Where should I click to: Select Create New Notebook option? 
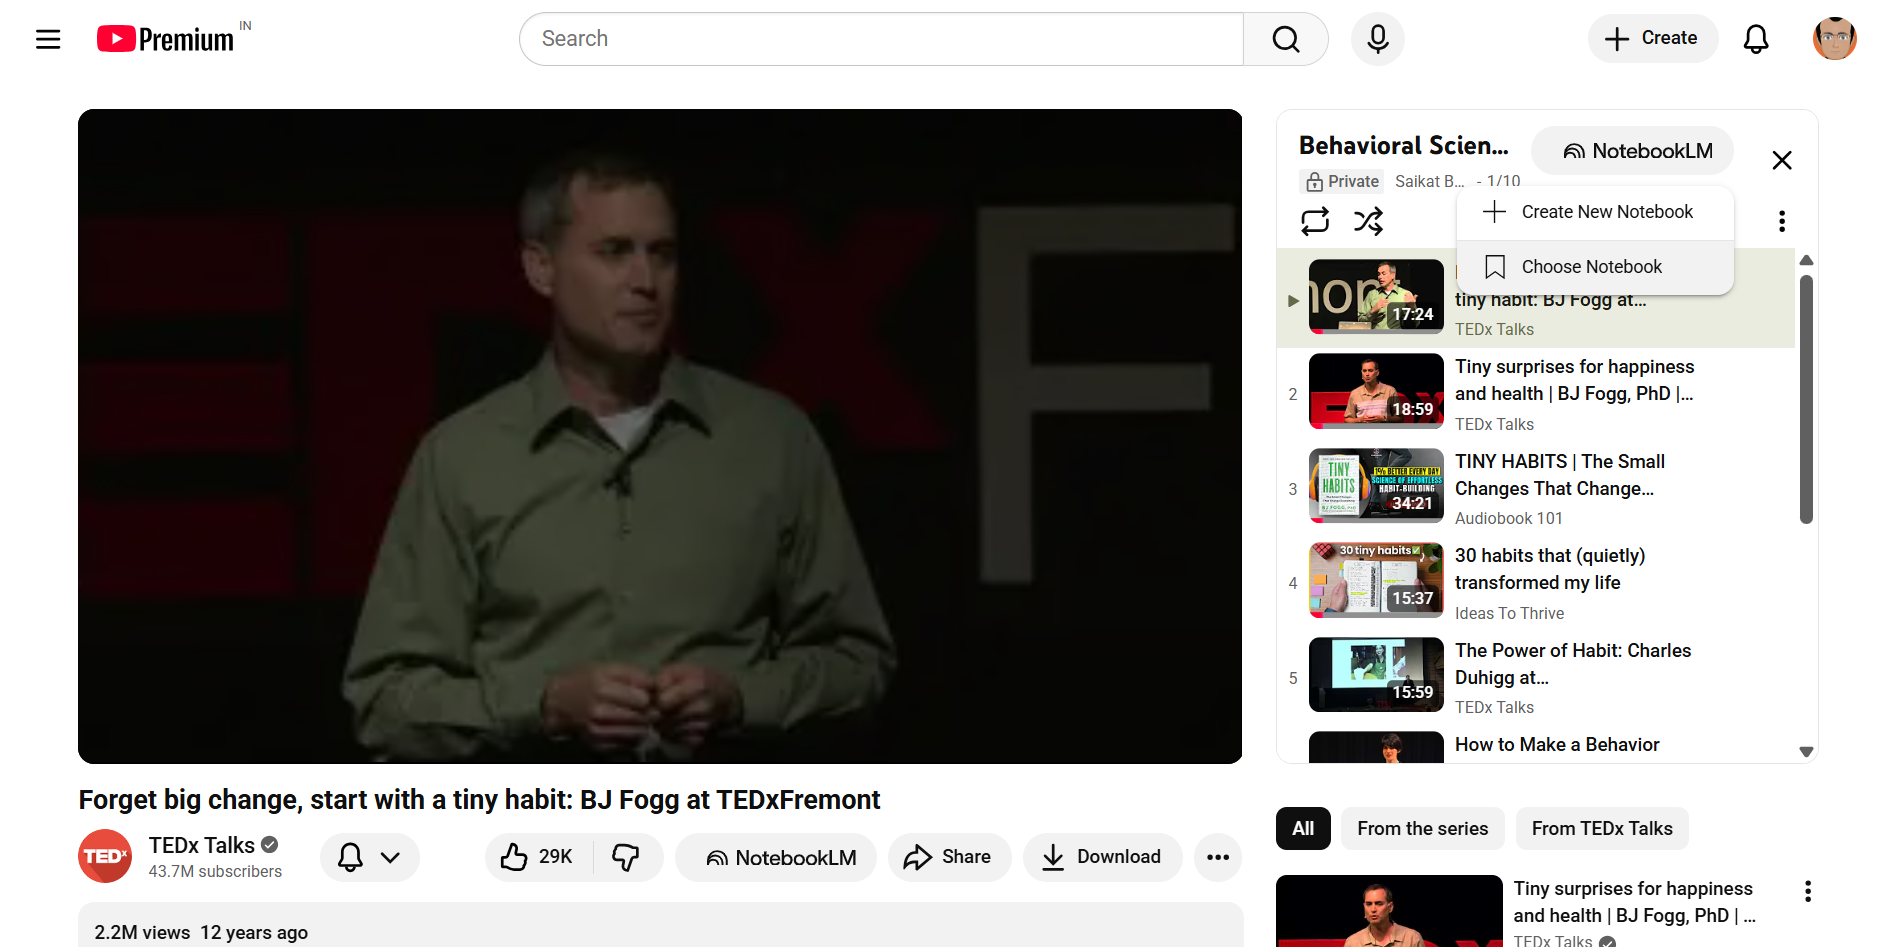(x=1595, y=212)
